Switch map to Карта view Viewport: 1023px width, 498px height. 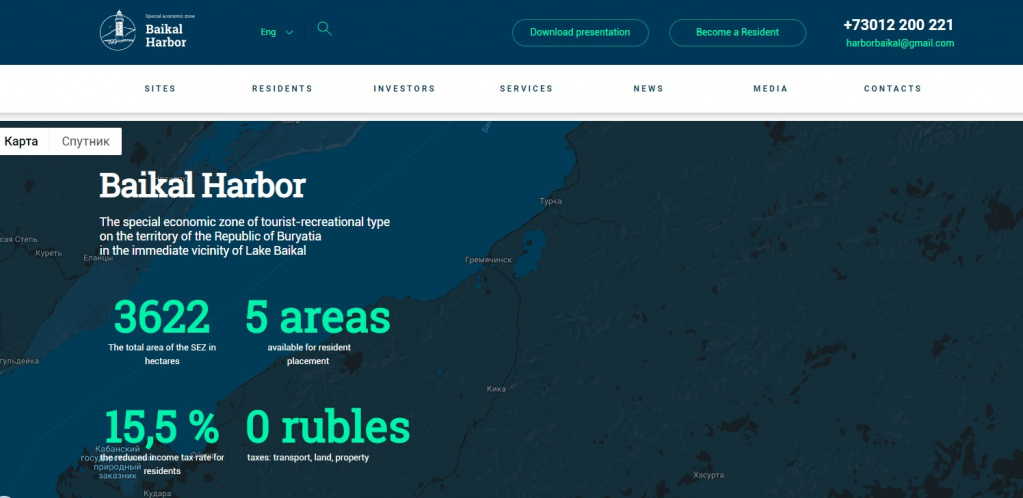pyautogui.click(x=22, y=142)
